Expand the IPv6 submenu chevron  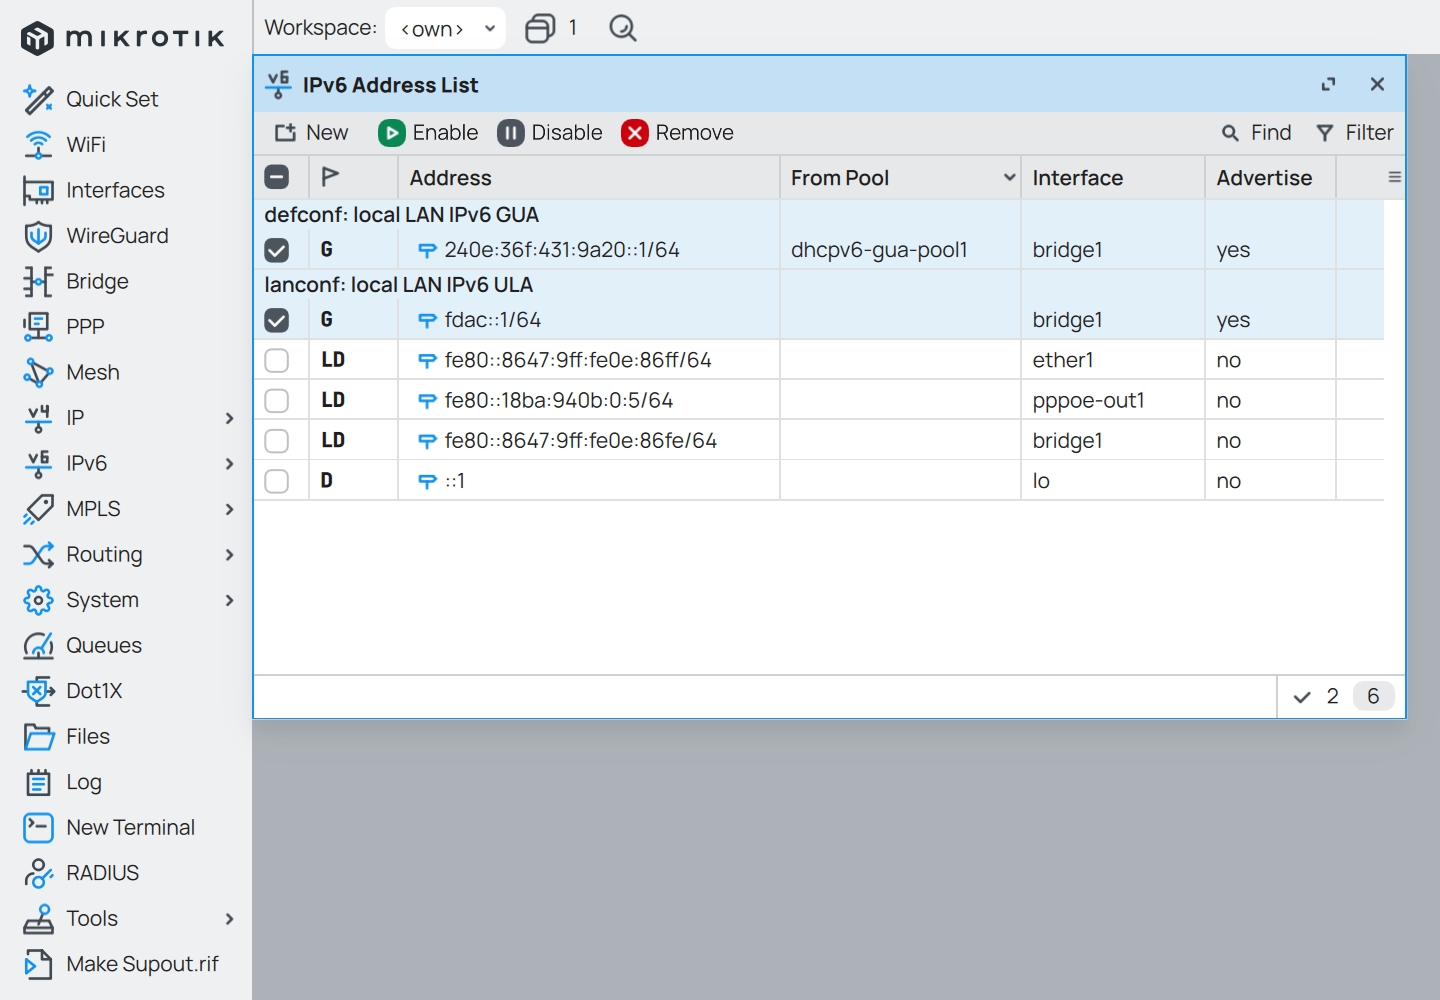click(x=229, y=463)
